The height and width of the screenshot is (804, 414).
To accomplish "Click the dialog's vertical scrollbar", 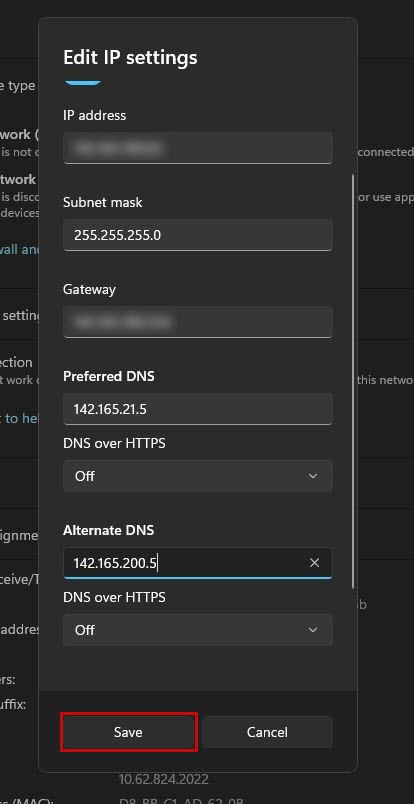I will (x=352, y=382).
